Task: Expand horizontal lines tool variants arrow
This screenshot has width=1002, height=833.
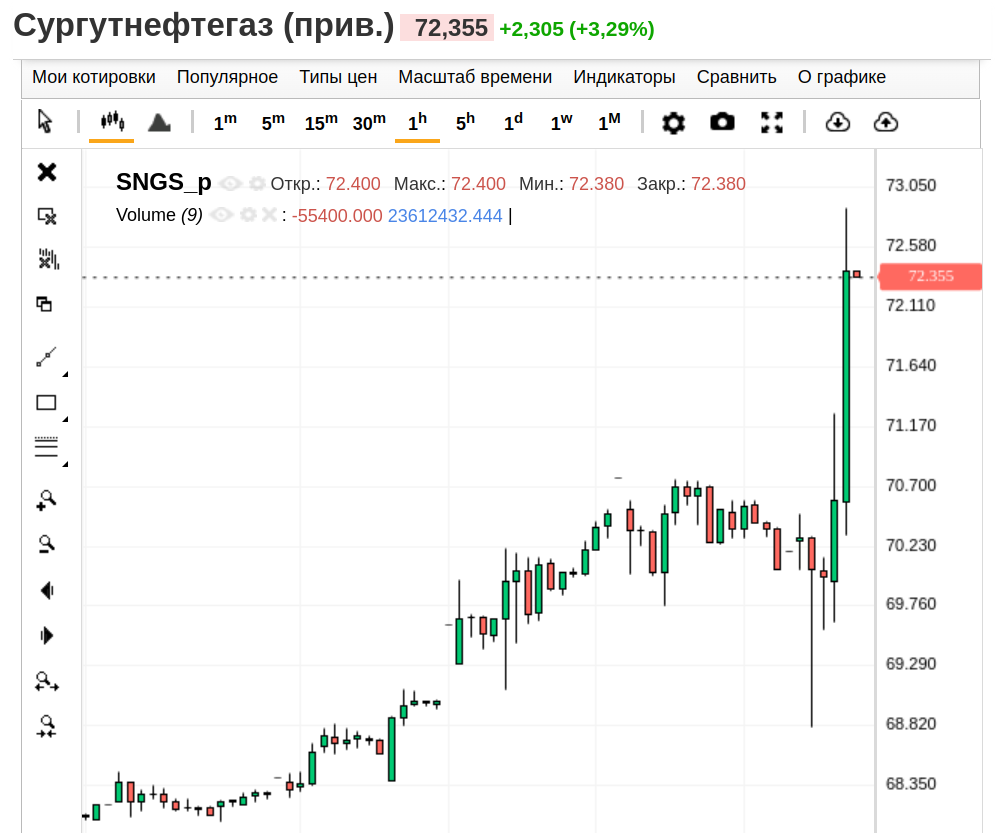Action: click(x=65, y=464)
